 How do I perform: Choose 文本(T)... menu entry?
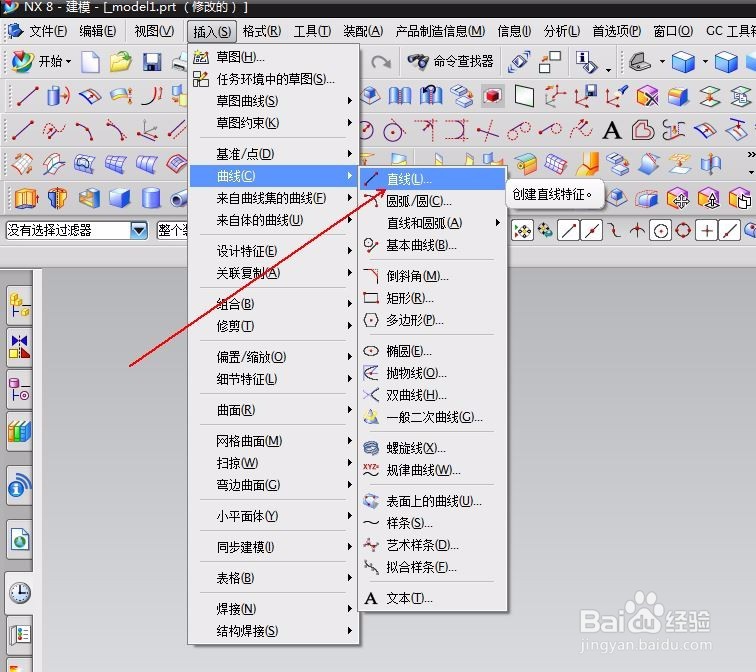click(432, 598)
